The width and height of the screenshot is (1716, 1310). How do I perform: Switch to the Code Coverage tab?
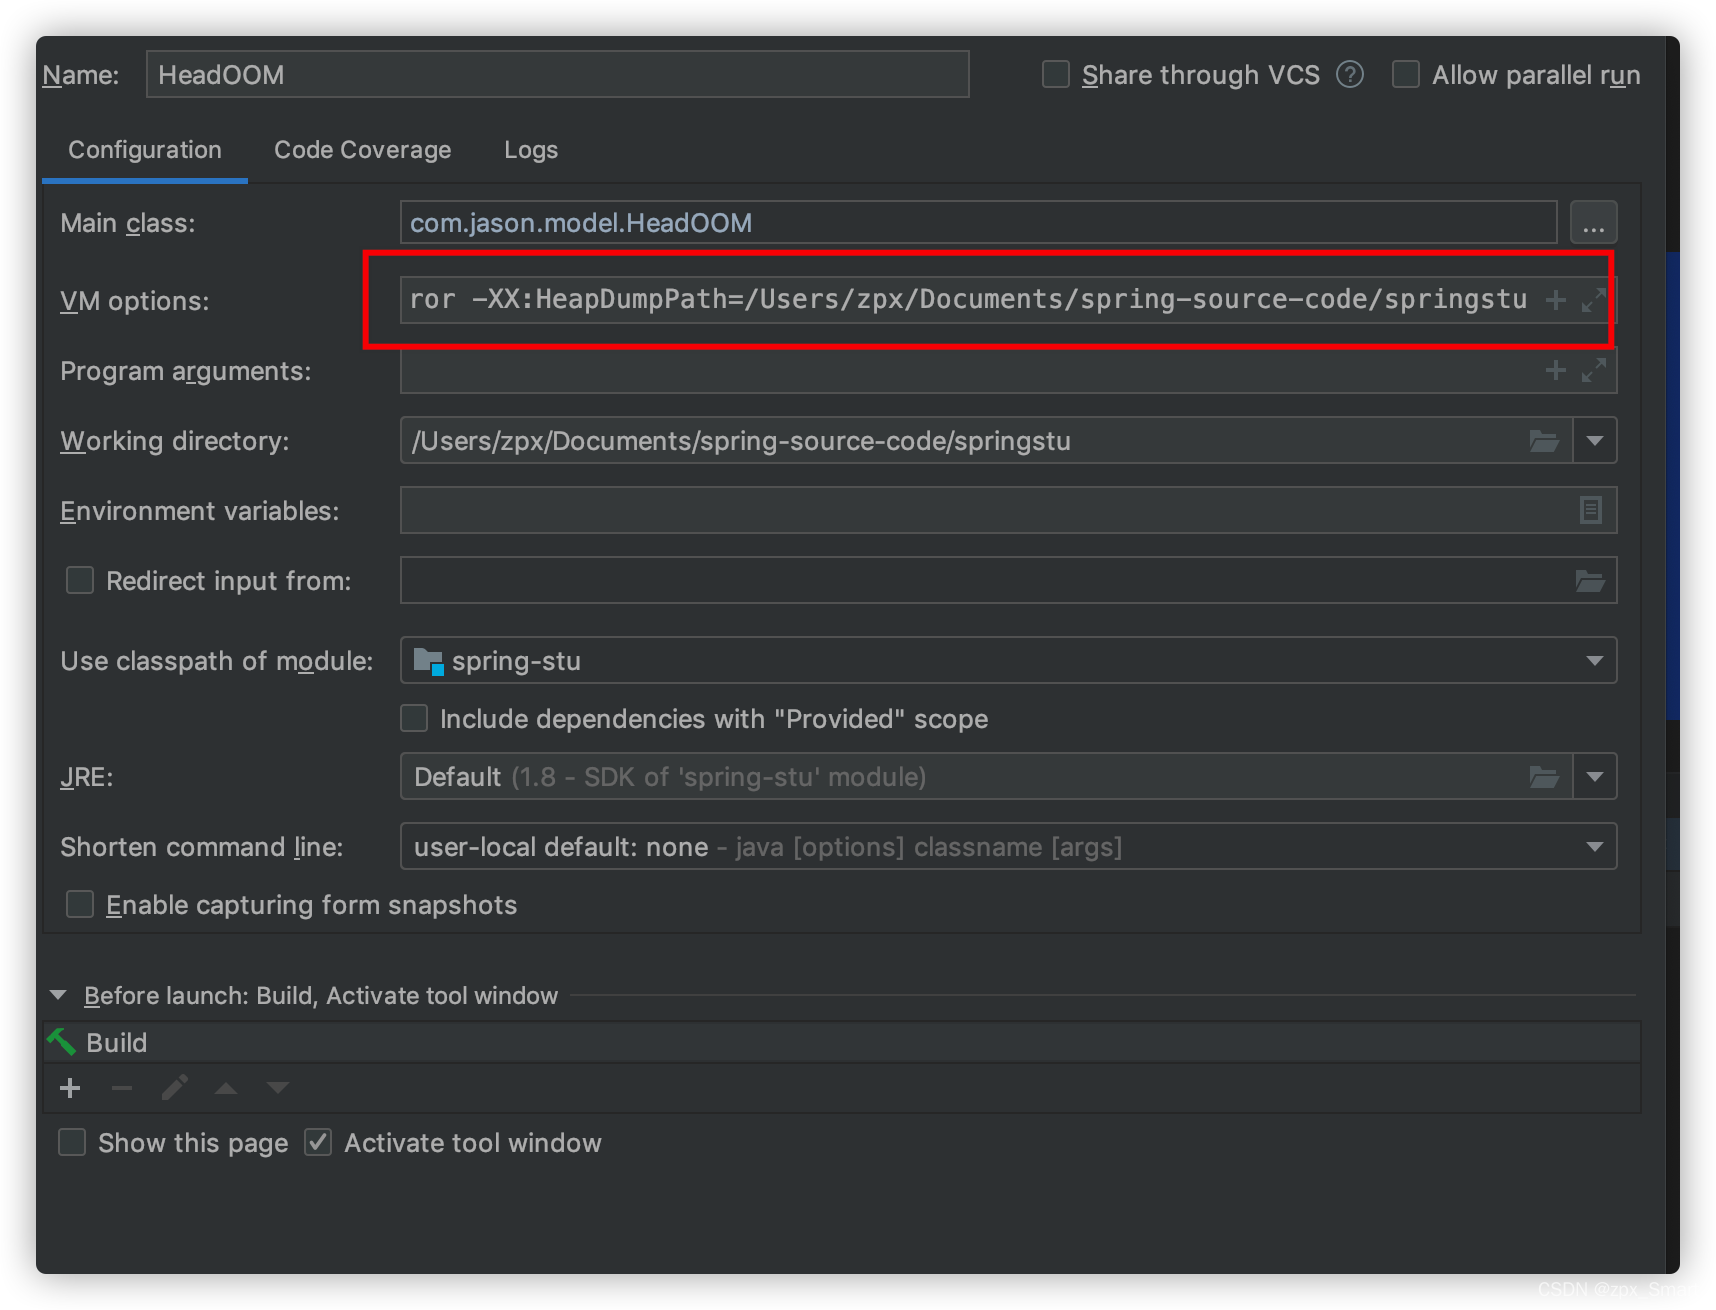362,150
